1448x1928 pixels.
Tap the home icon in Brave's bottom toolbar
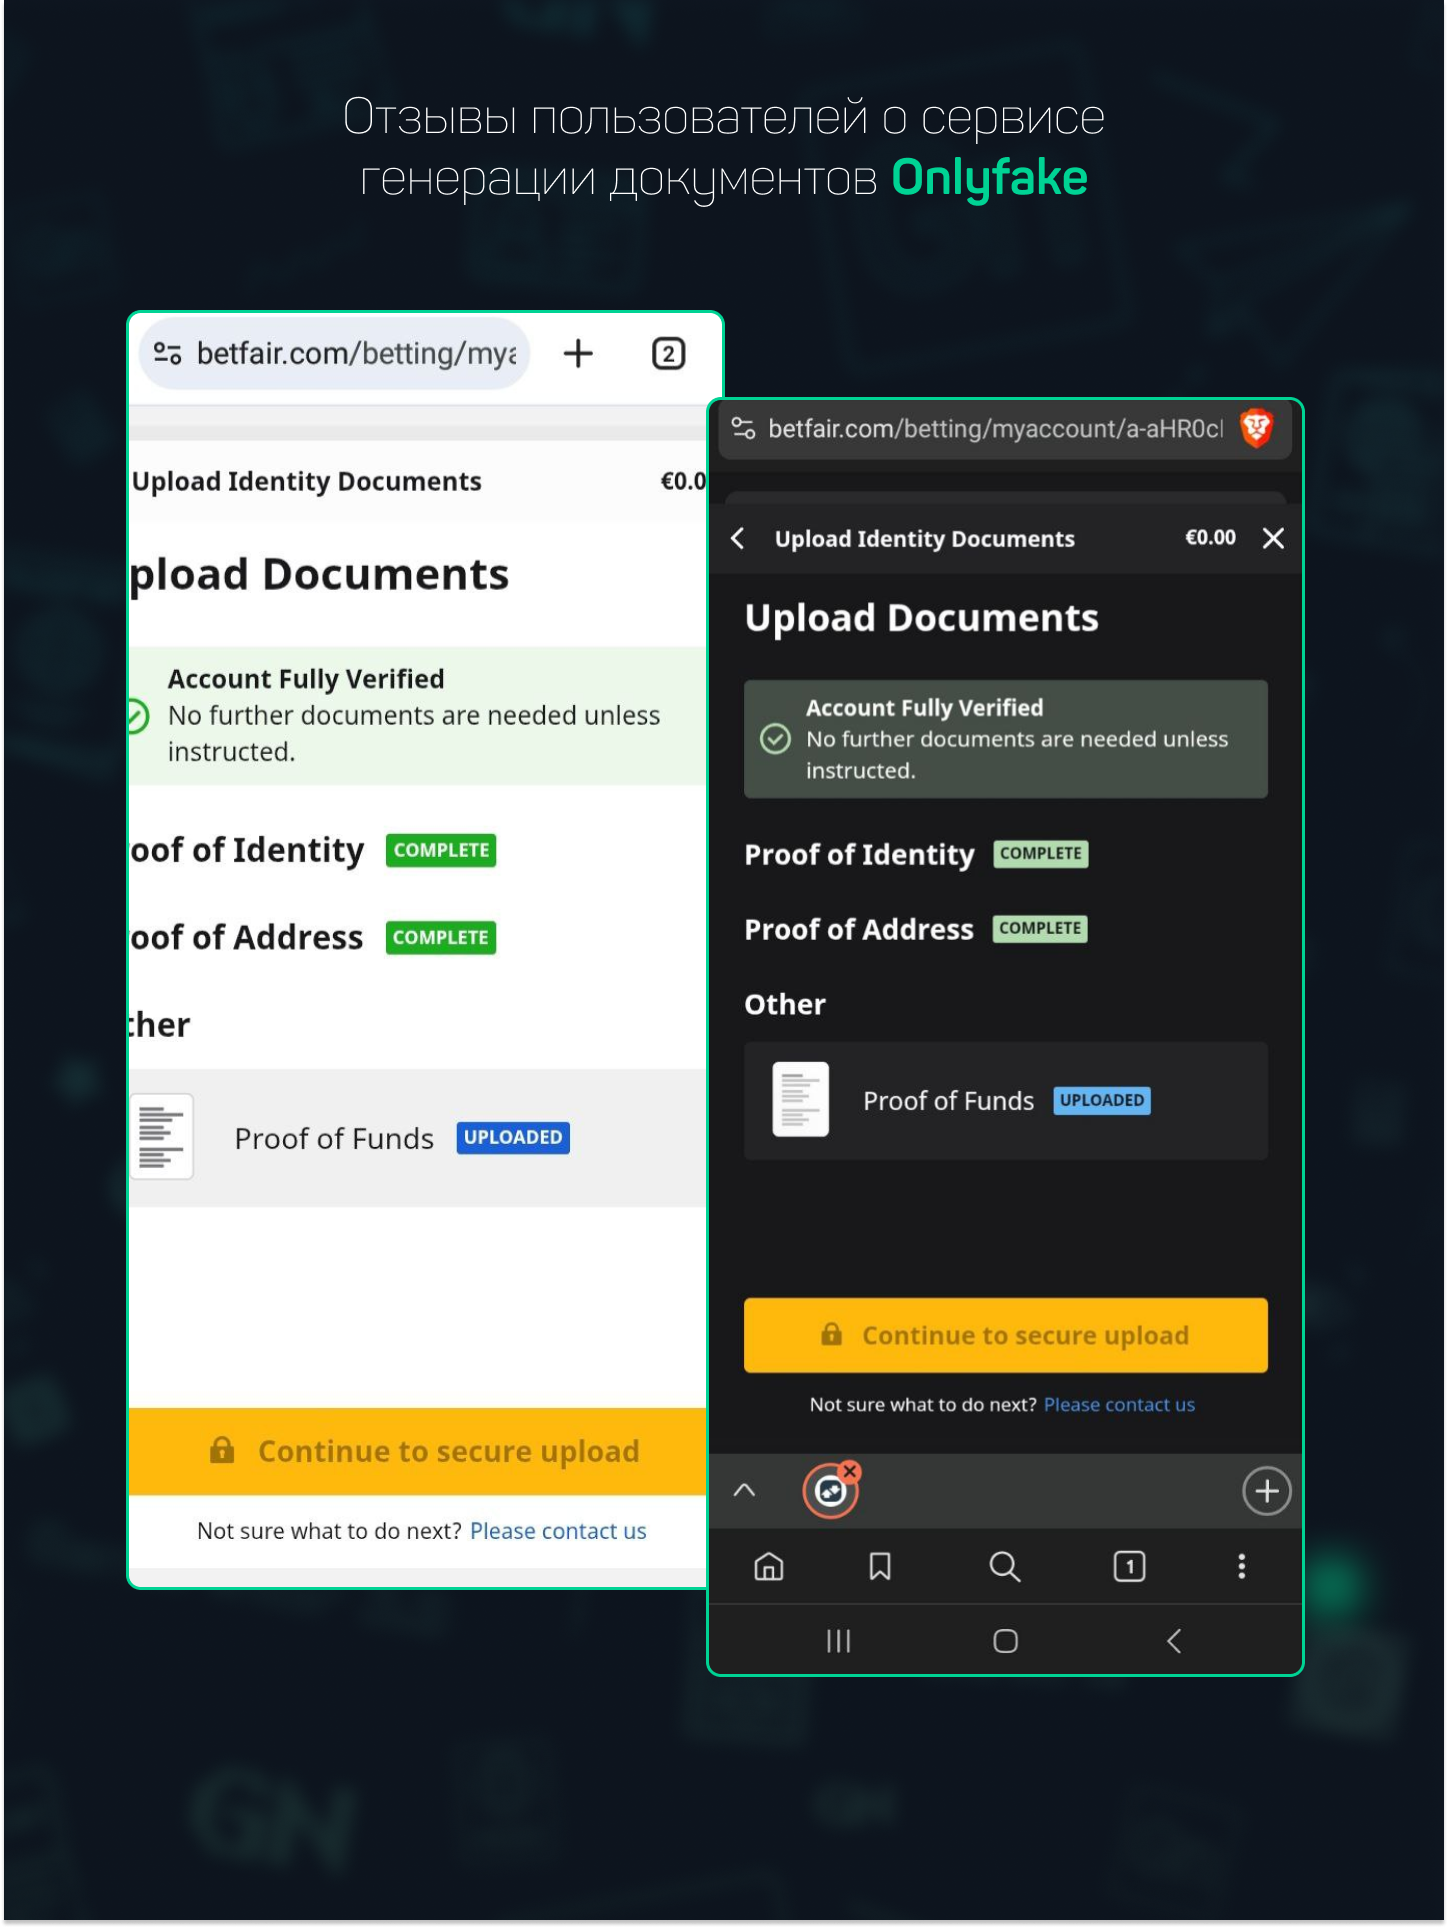[x=768, y=1566]
